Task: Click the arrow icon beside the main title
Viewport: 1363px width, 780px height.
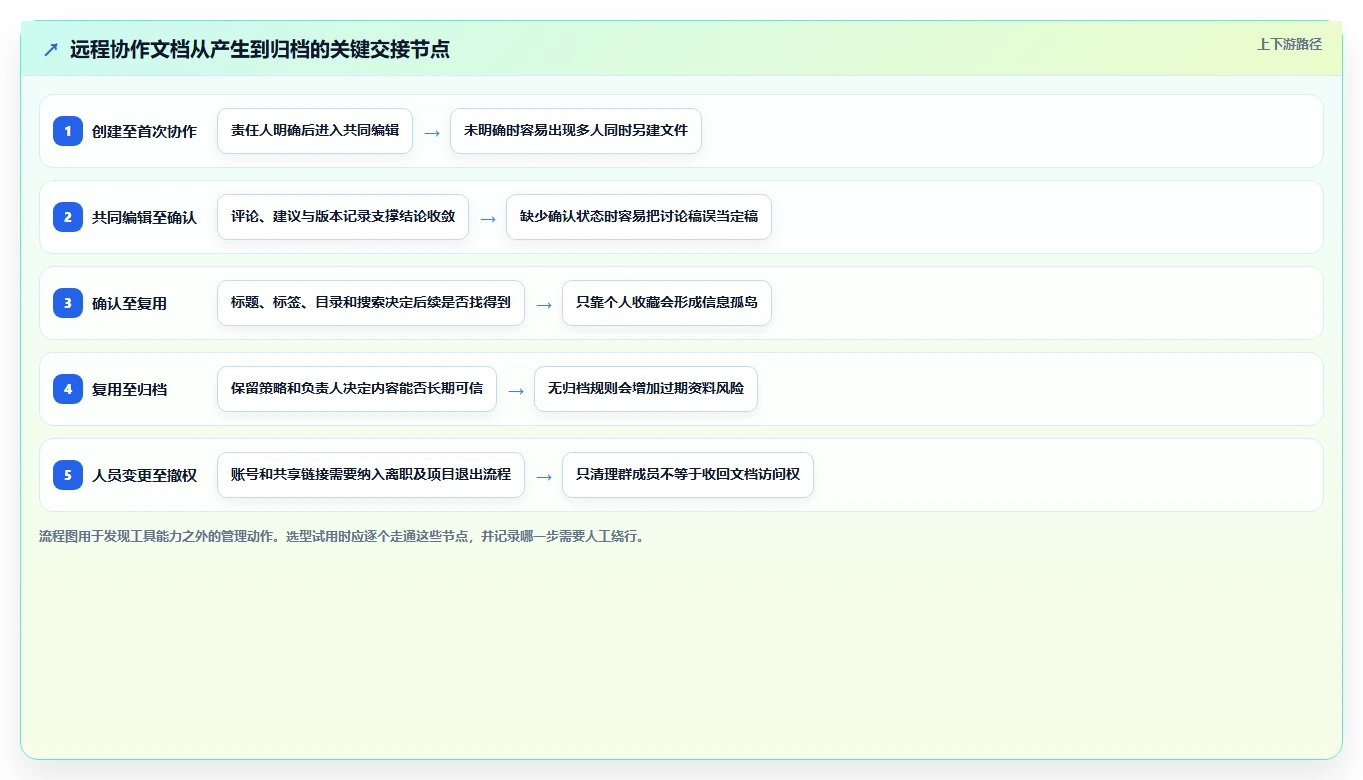Action: (51, 50)
